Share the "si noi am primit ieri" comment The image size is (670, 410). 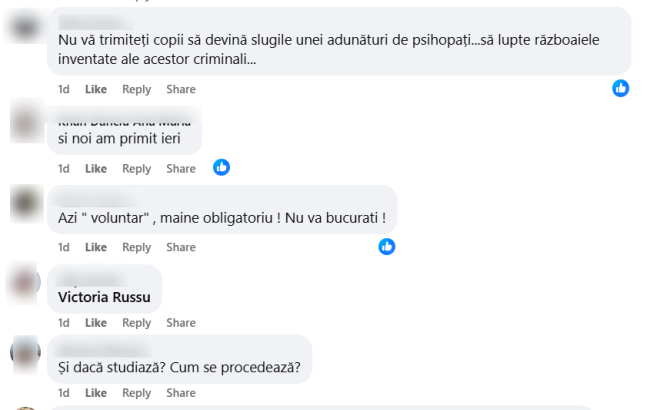[x=181, y=169]
